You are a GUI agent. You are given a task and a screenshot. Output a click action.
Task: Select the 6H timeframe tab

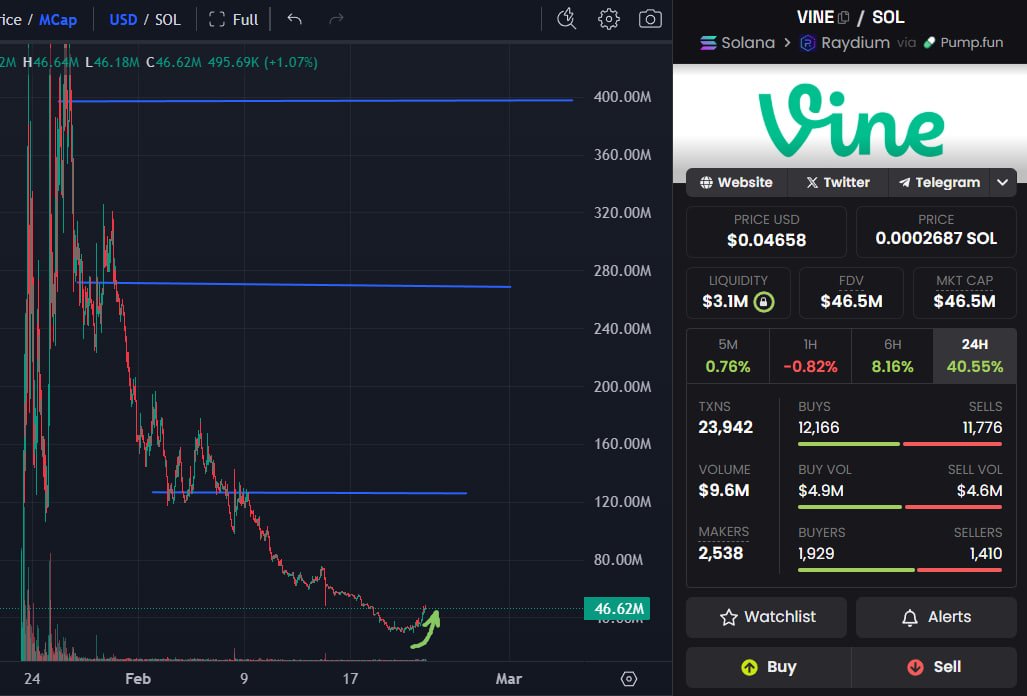[892, 356]
